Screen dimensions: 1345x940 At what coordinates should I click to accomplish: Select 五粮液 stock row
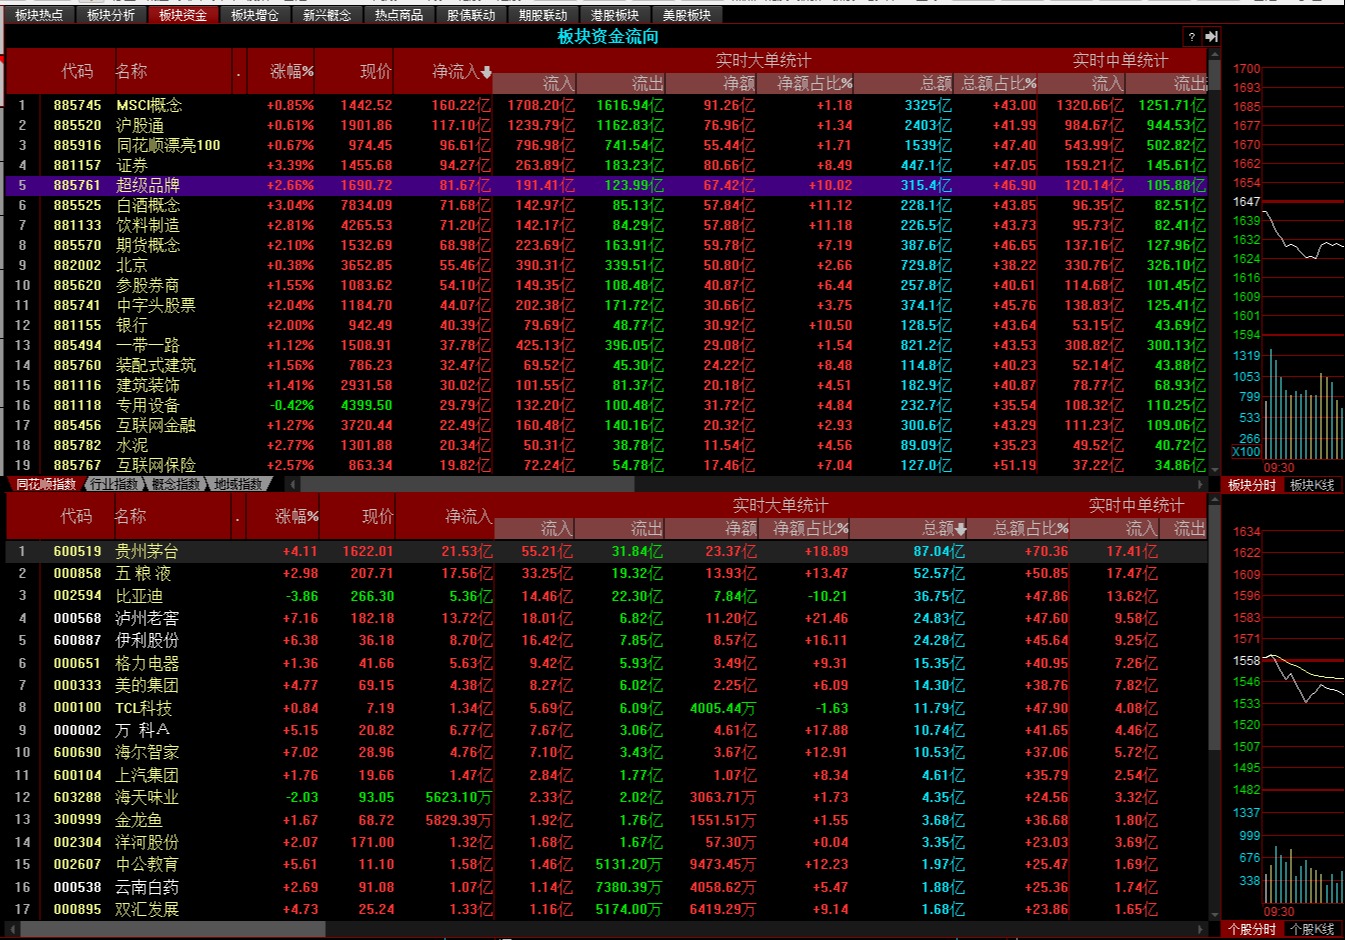tap(606, 573)
